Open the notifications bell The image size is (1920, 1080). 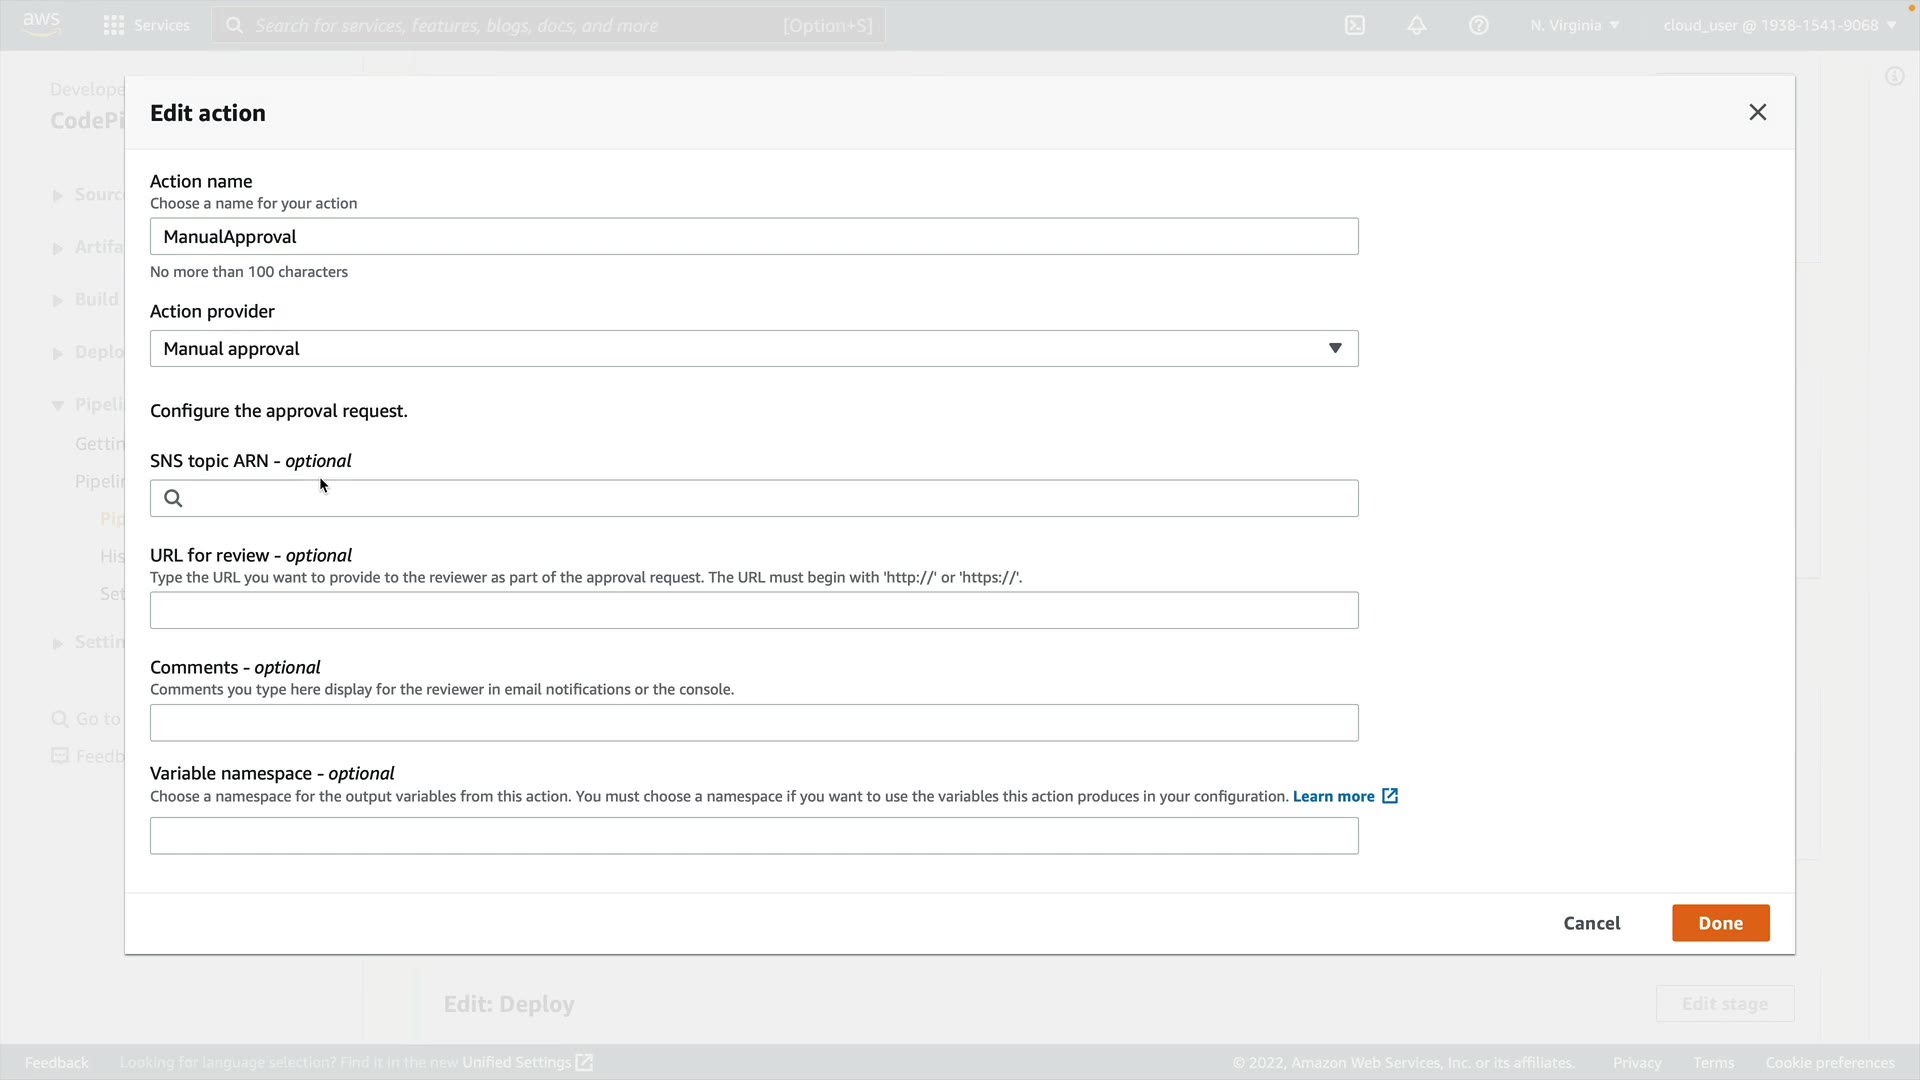(x=1417, y=25)
